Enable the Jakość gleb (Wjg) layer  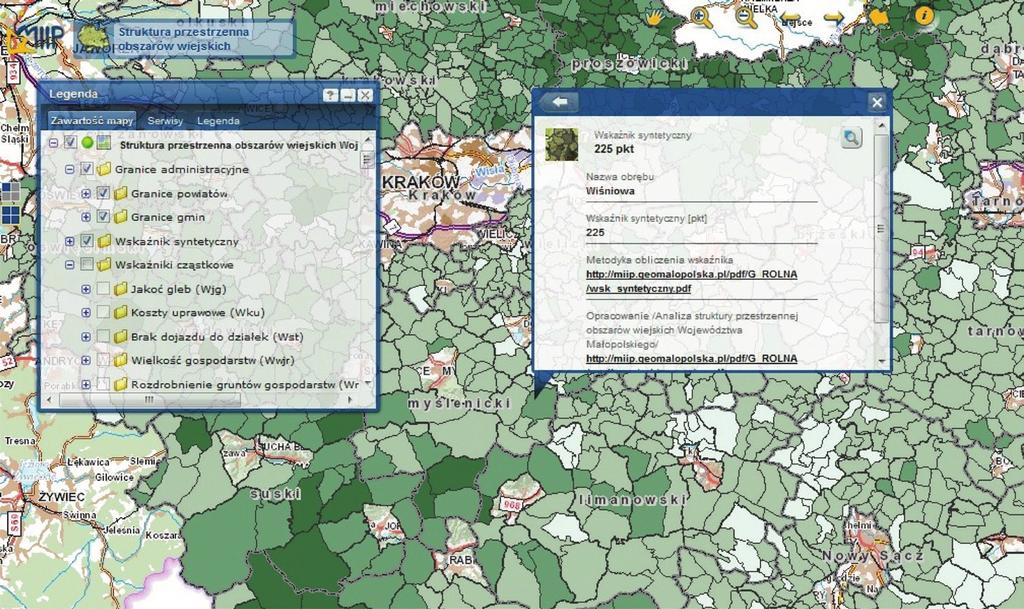point(103,289)
